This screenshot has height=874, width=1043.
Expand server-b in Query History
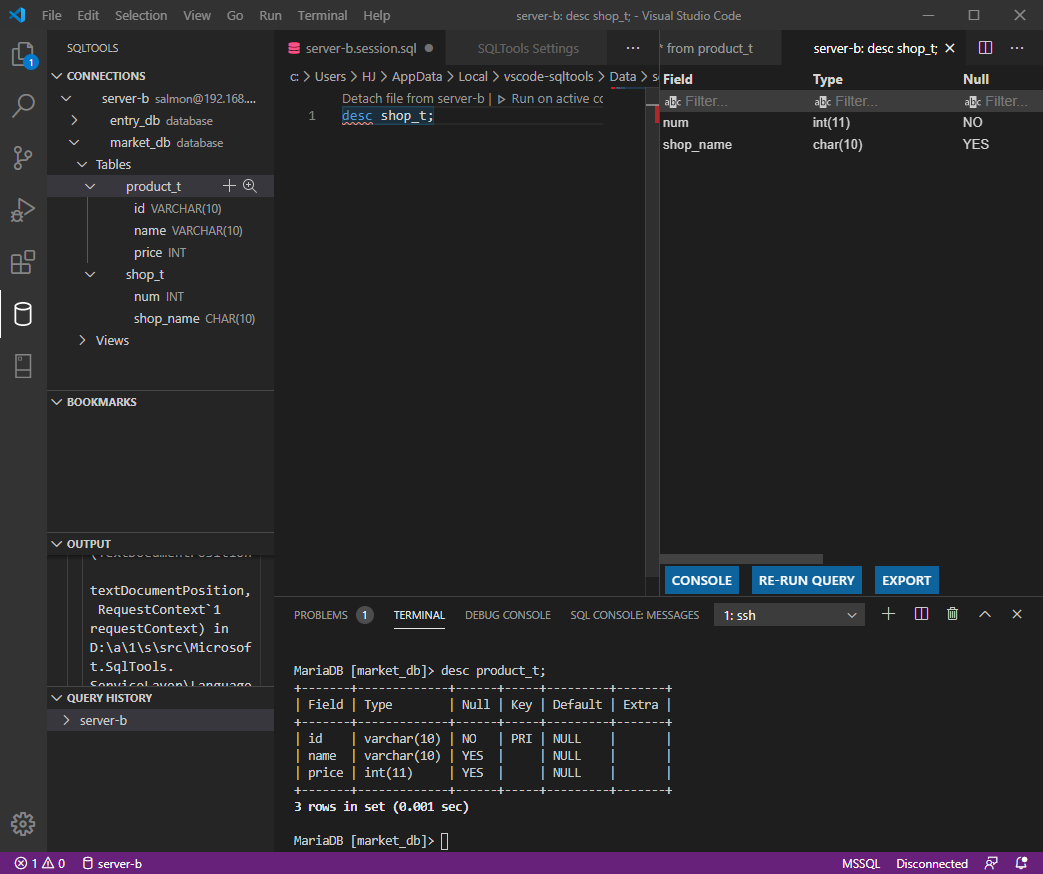click(x=67, y=720)
